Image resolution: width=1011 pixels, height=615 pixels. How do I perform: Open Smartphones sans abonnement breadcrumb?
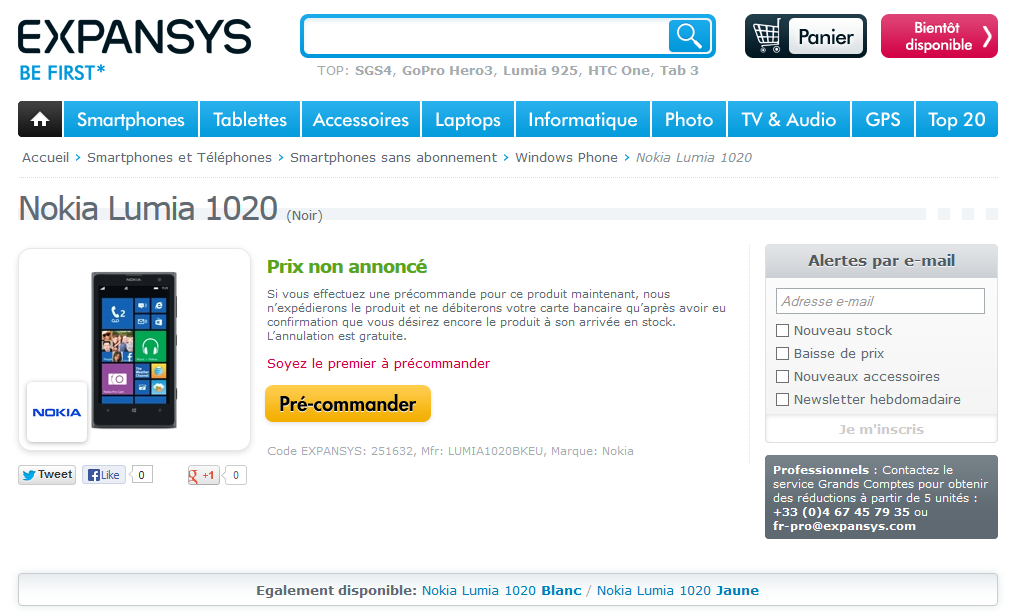pos(393,158)
